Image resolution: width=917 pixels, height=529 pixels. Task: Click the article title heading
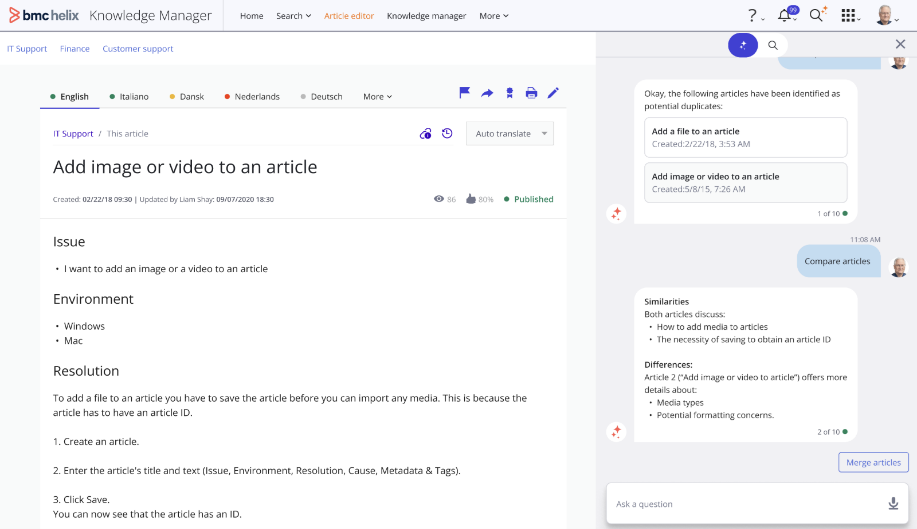[x=185, y=167]
